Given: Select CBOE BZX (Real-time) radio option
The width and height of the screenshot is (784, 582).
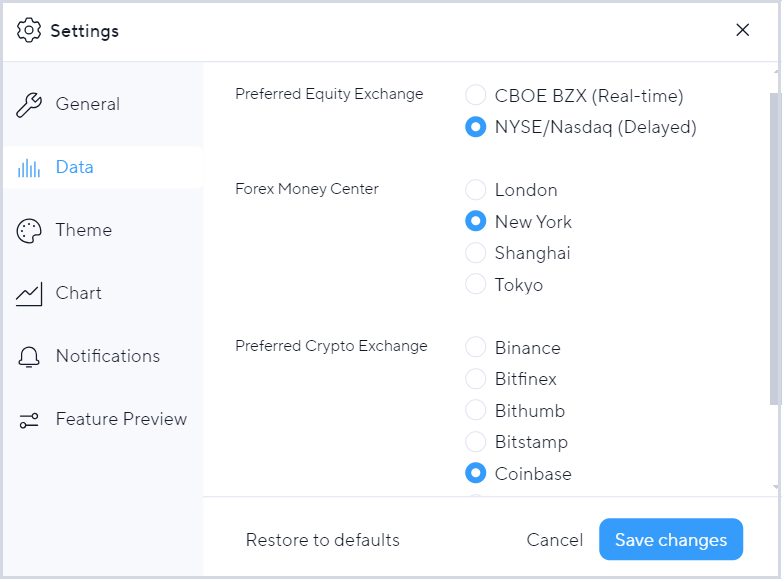Looking at the screenshot, I should (x=475, y=95).
